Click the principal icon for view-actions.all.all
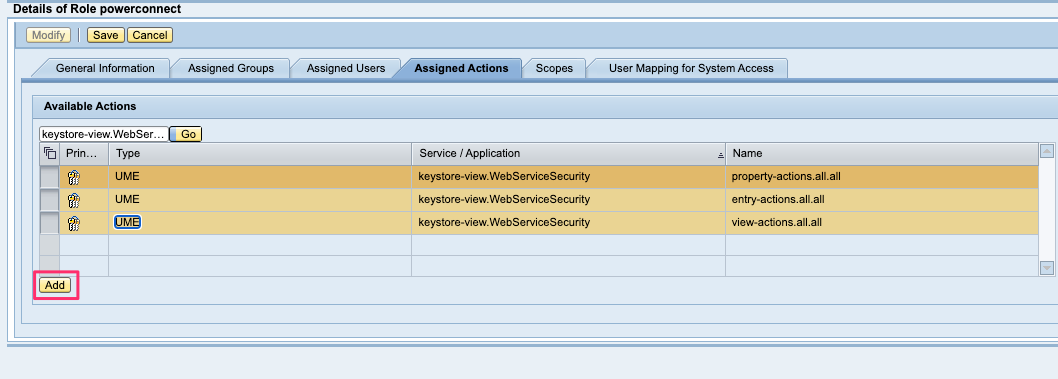The width and height of the screenshot is (1058, 379). pyautogui.click(x=74, y=223)
